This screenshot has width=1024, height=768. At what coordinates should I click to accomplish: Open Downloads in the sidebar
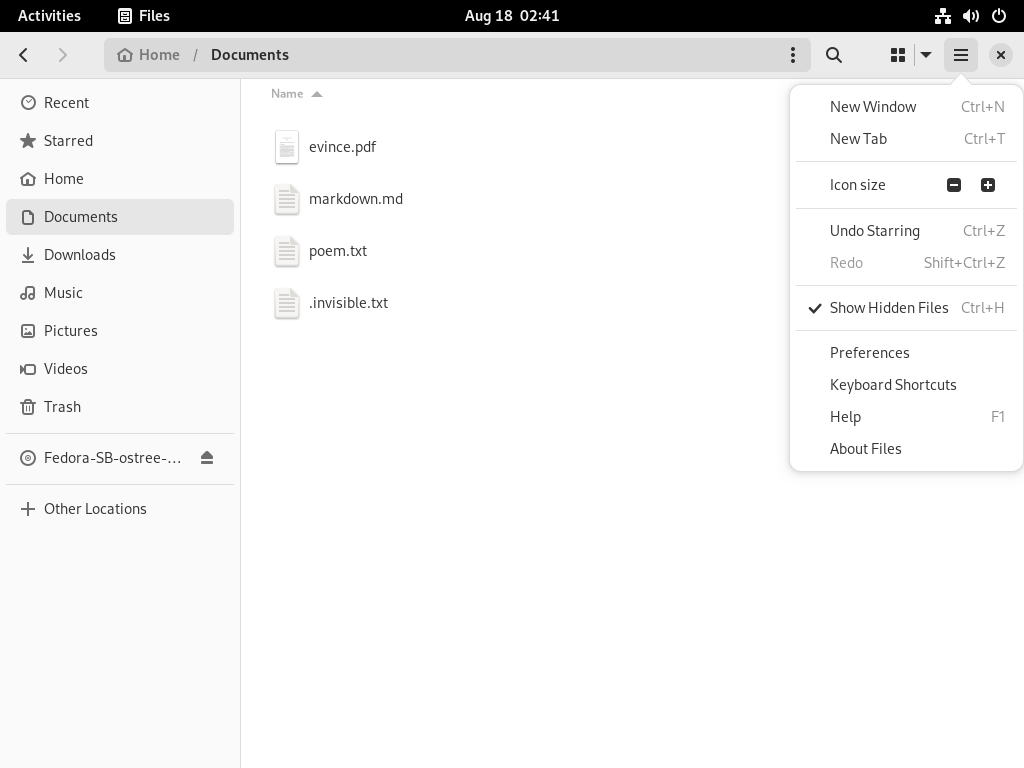click(120, 255)
